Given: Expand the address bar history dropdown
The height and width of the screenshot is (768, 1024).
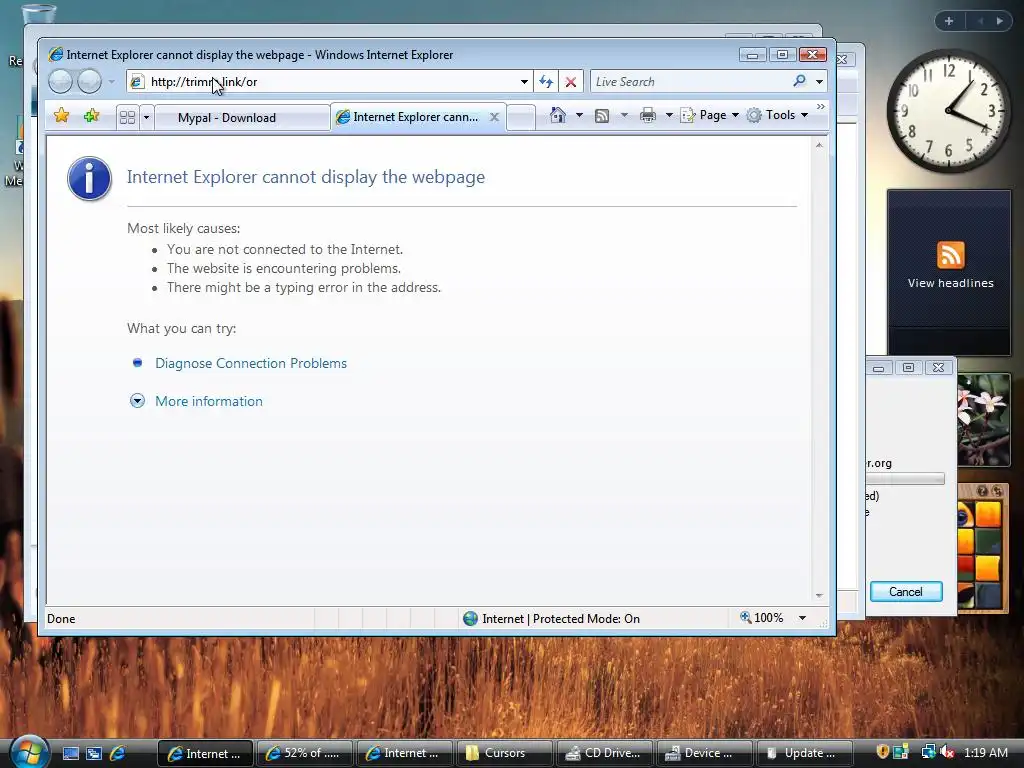Looking at the screenshot, I should tap(524, 82).
